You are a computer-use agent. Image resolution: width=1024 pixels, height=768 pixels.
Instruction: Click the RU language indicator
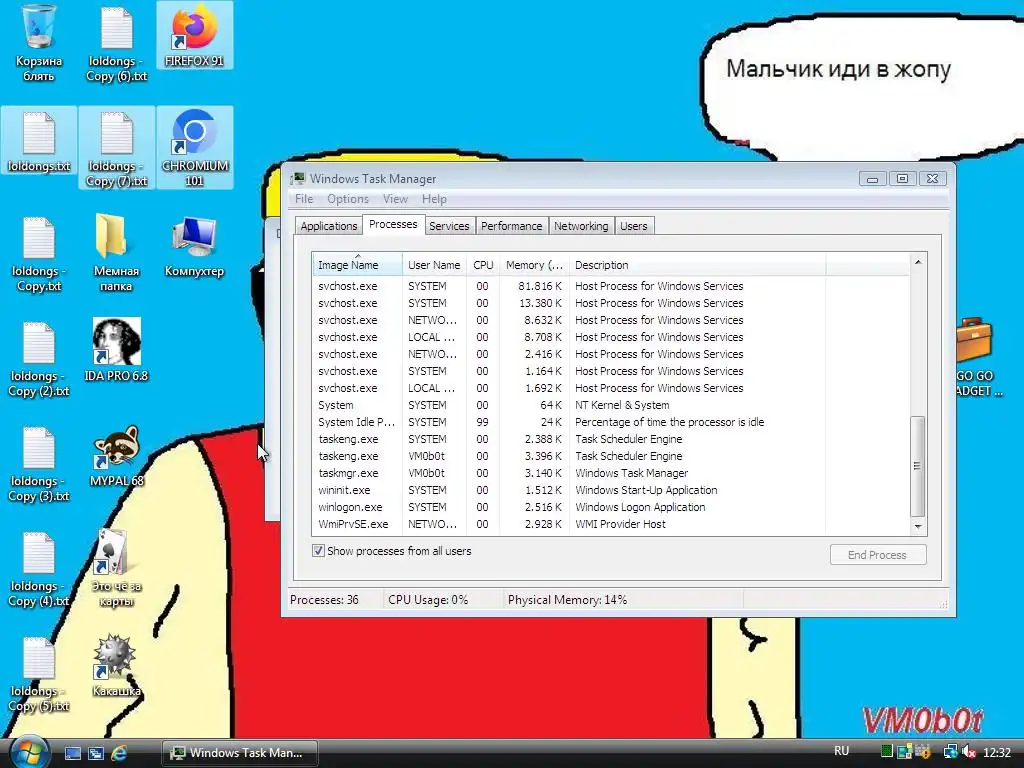coord(841,751)
